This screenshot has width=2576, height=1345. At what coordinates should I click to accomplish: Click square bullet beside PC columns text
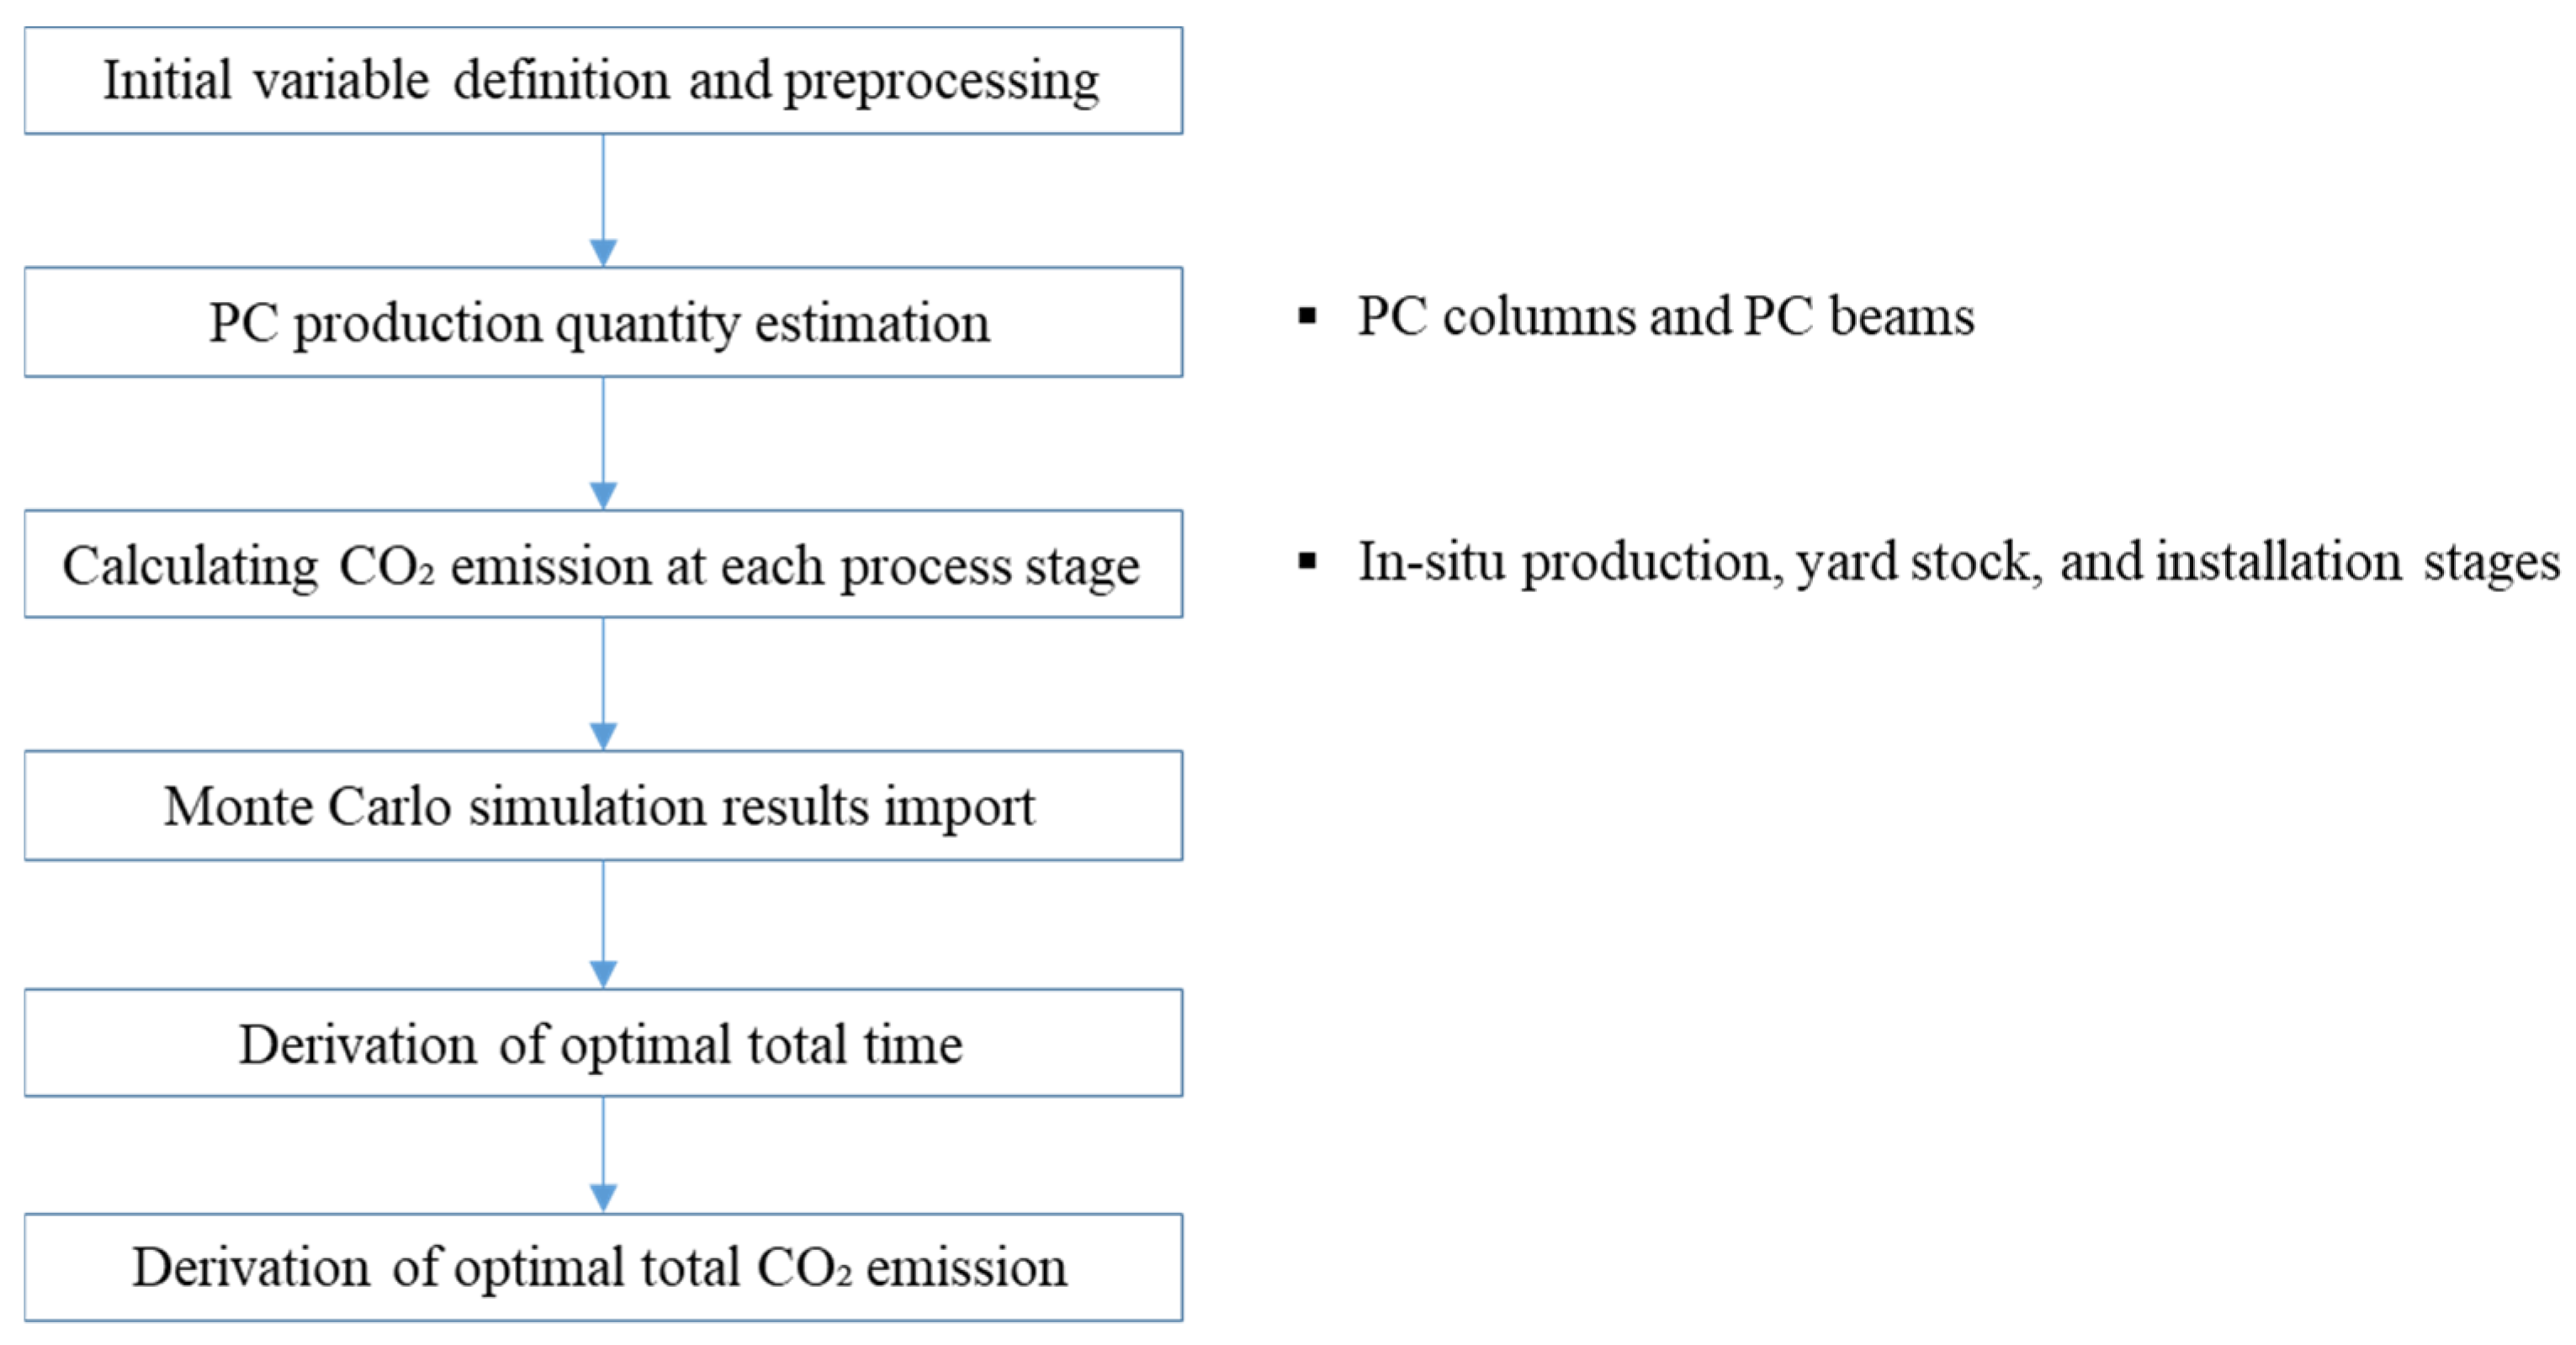tap(1306, 317)
